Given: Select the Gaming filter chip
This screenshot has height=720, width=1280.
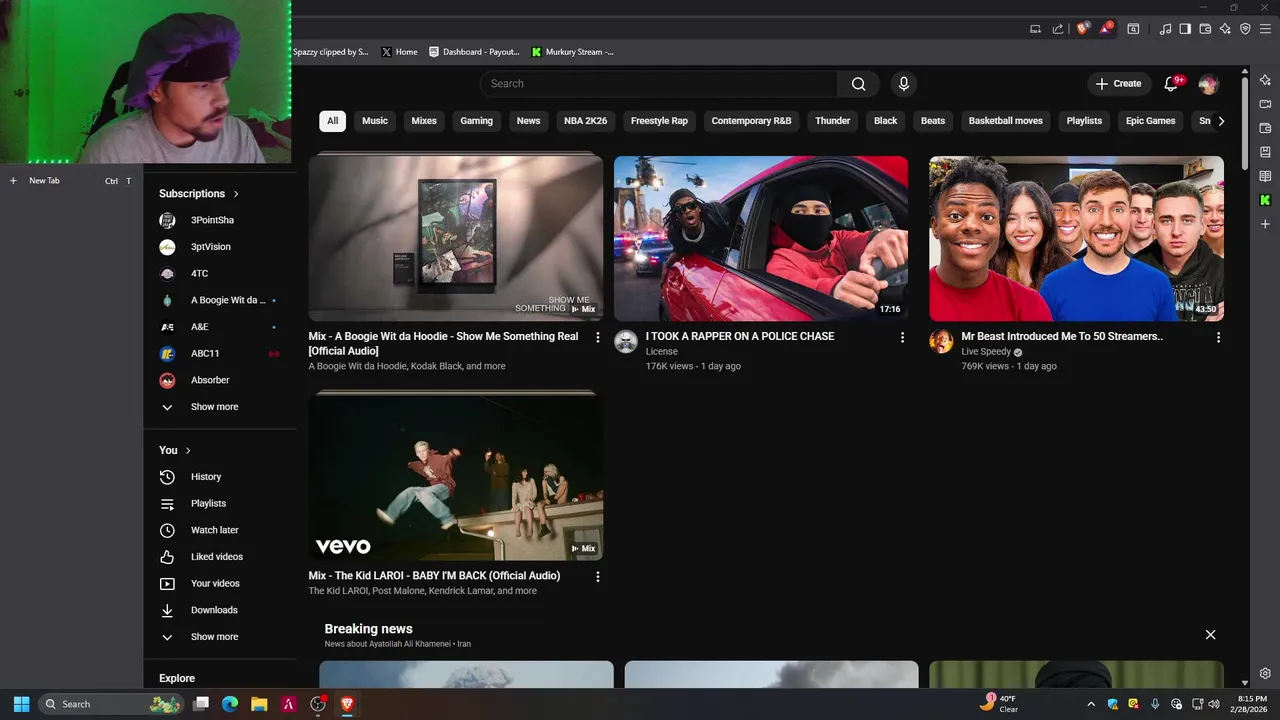Looking at the screenshot, I should (x=476, y=121).
